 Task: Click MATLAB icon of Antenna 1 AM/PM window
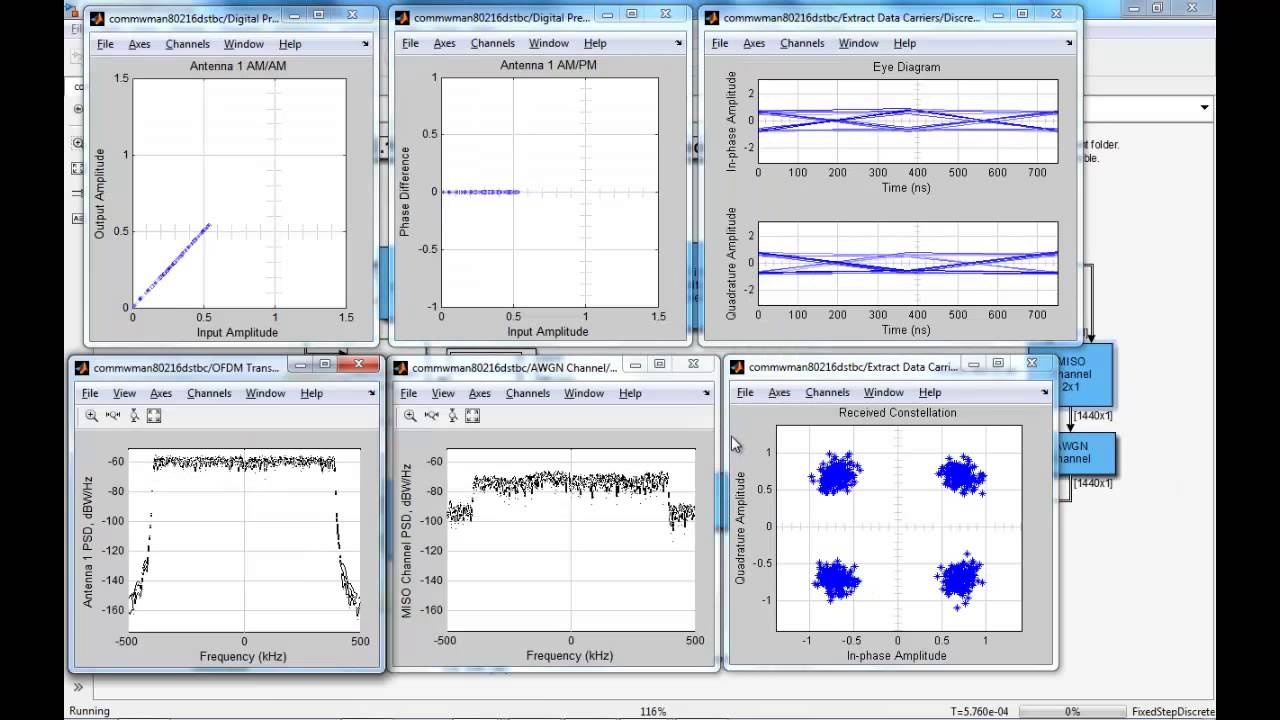tap(402, 18)
